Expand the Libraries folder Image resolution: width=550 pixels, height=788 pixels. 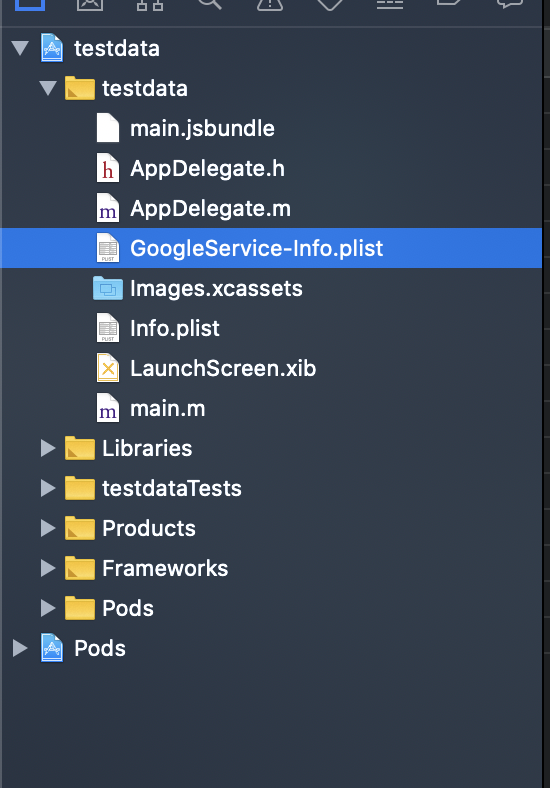click(48, 448)
